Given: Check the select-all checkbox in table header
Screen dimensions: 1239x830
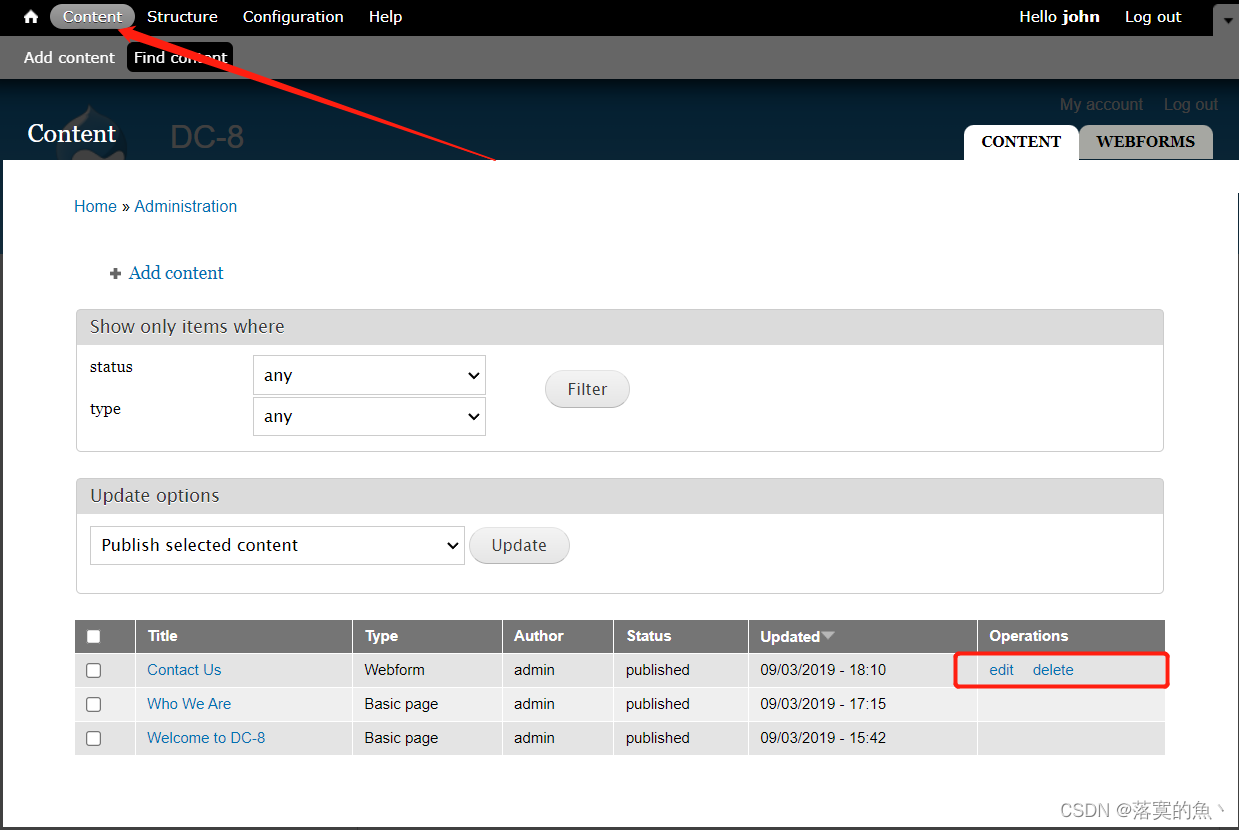Looking at the screenshot, I should tap(93, 636).
